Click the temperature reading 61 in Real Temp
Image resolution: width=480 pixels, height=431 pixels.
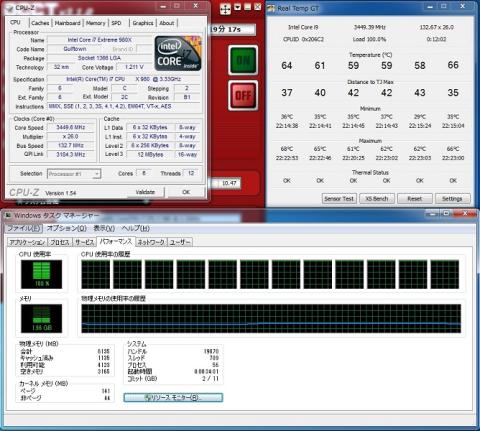(320, 65)
